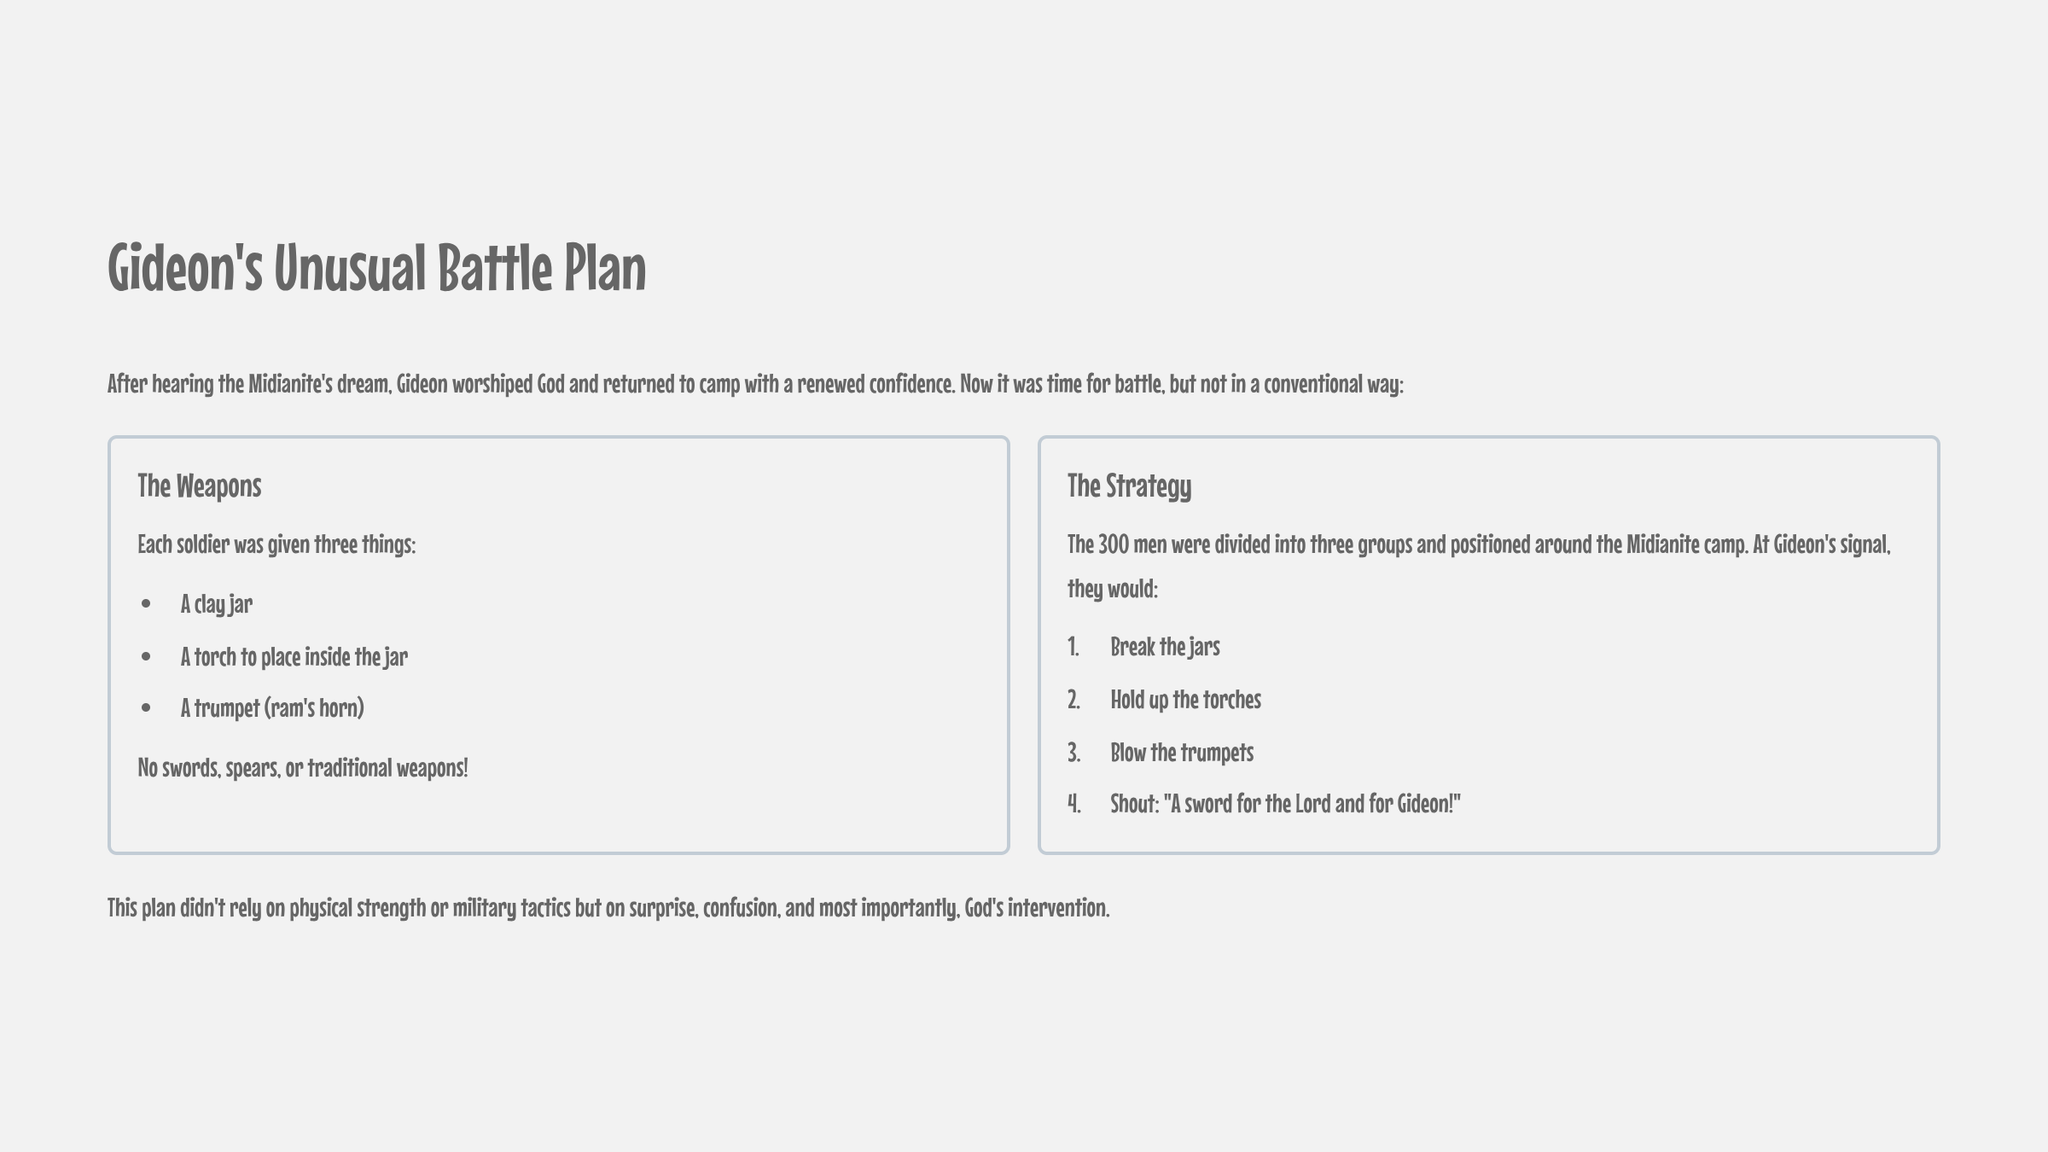Click the "A clay jar" bullet item
The height and width of the screenshot is (1152, 2048).
pos(216,604)
